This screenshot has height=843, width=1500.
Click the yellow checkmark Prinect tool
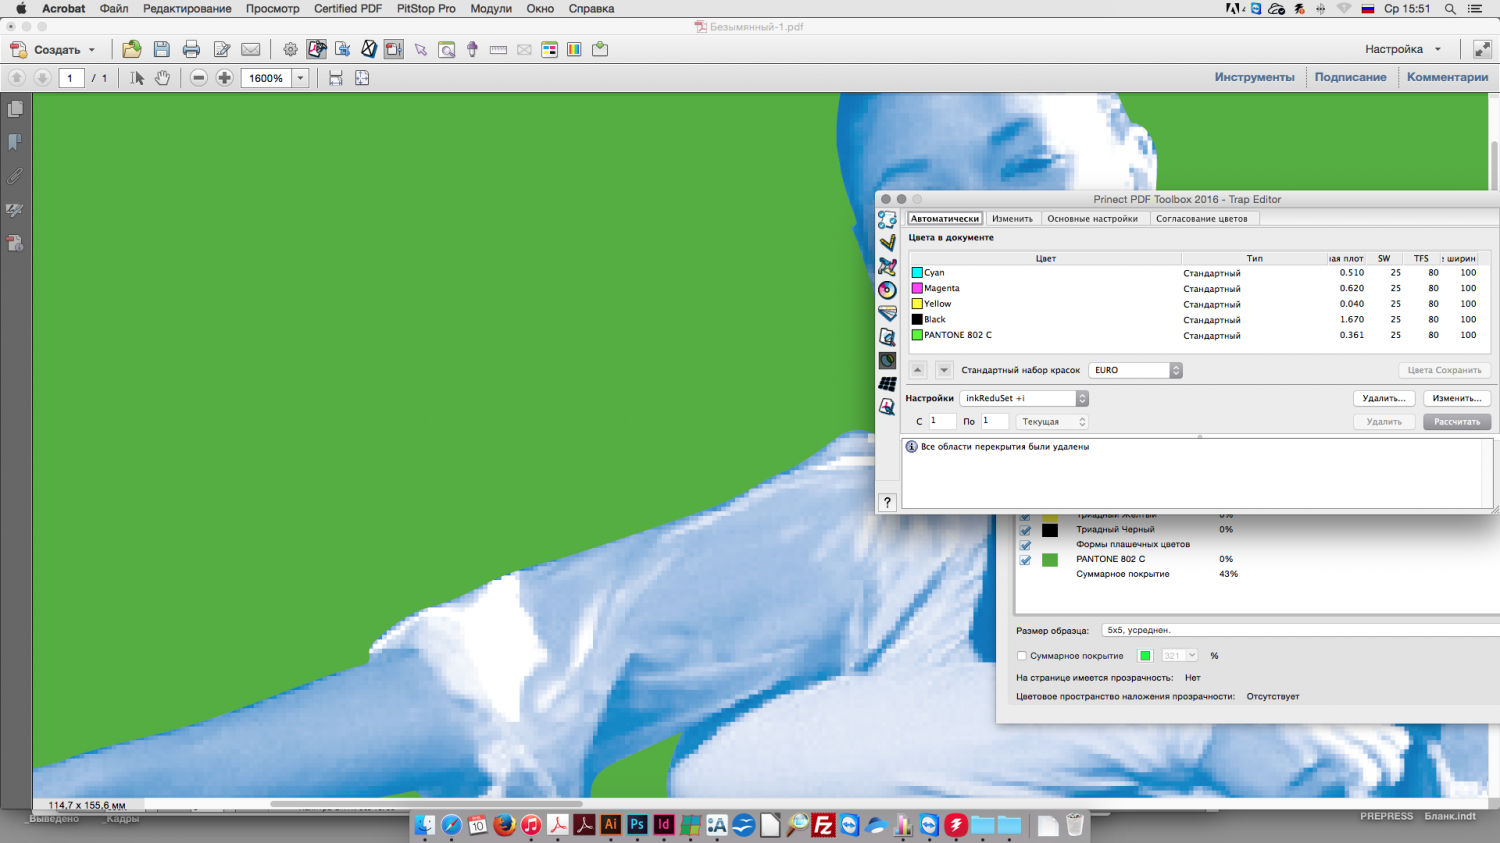887,243
